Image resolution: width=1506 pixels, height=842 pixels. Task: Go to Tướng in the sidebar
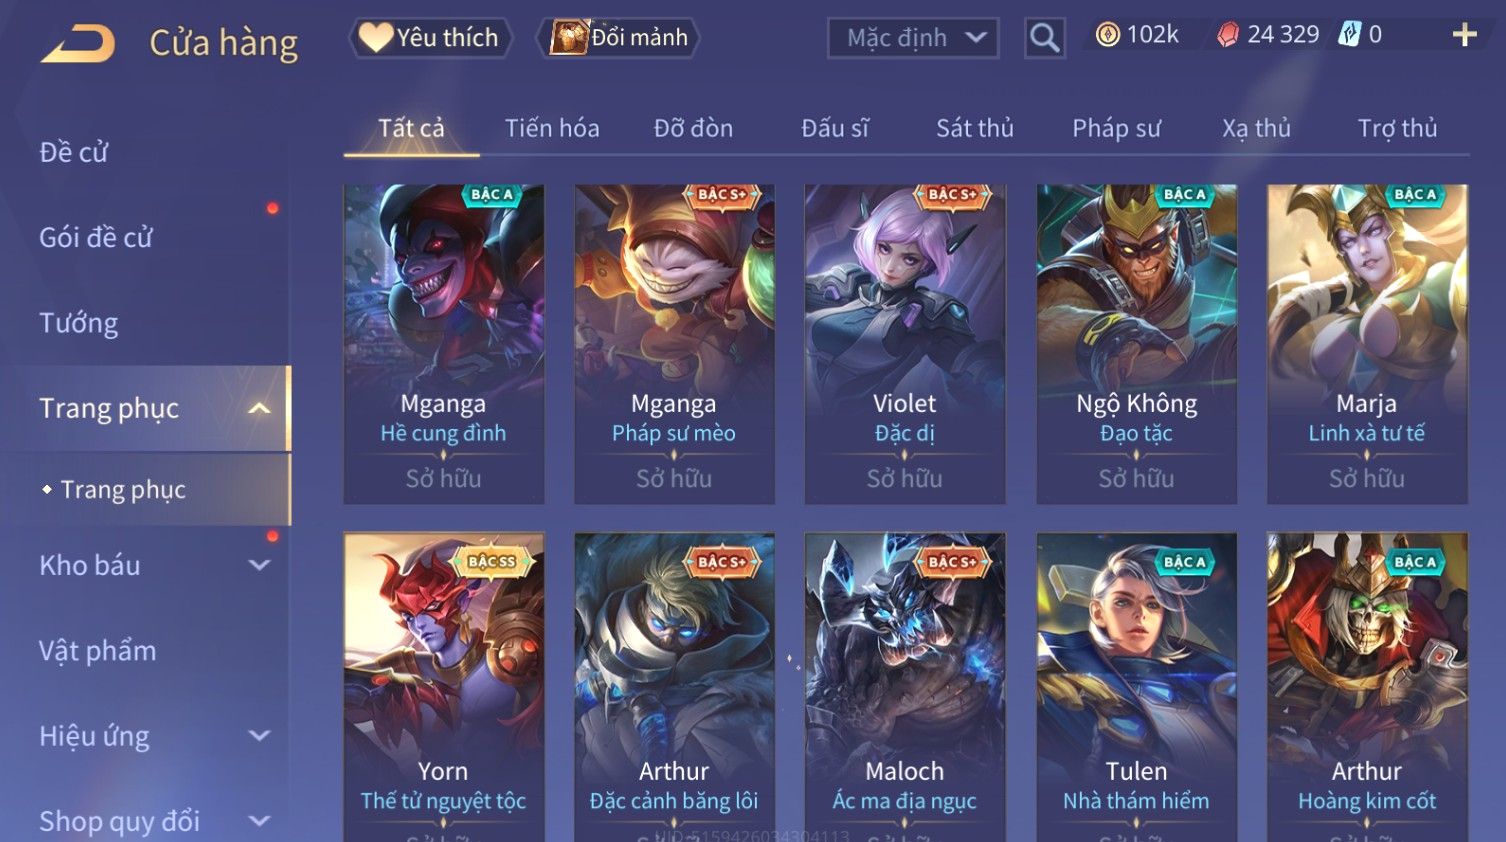click(x=79, y=323)
